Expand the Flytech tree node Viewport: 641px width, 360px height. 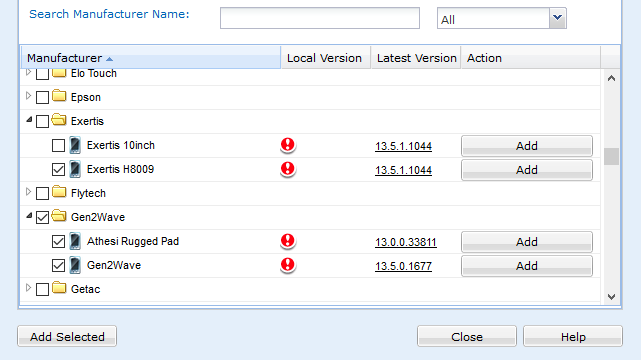coord(28,192)
